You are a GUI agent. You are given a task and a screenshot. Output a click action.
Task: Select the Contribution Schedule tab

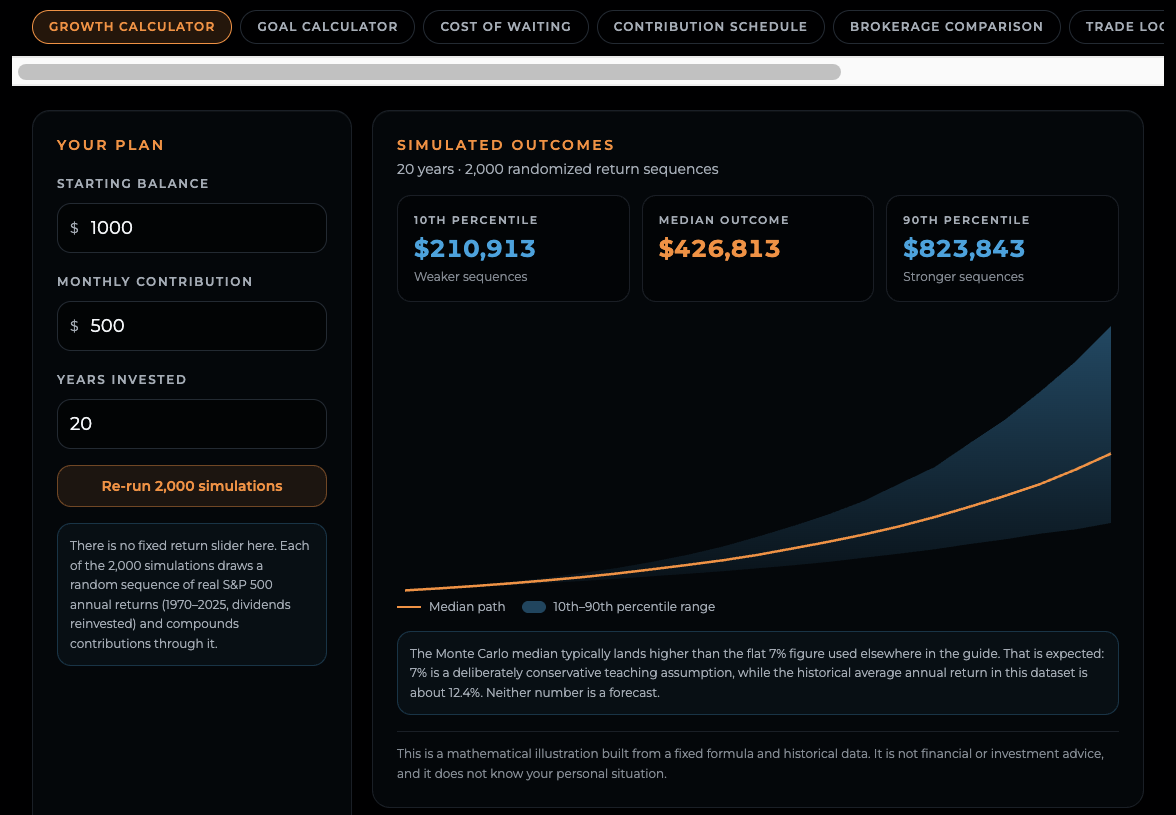[710, 27]
